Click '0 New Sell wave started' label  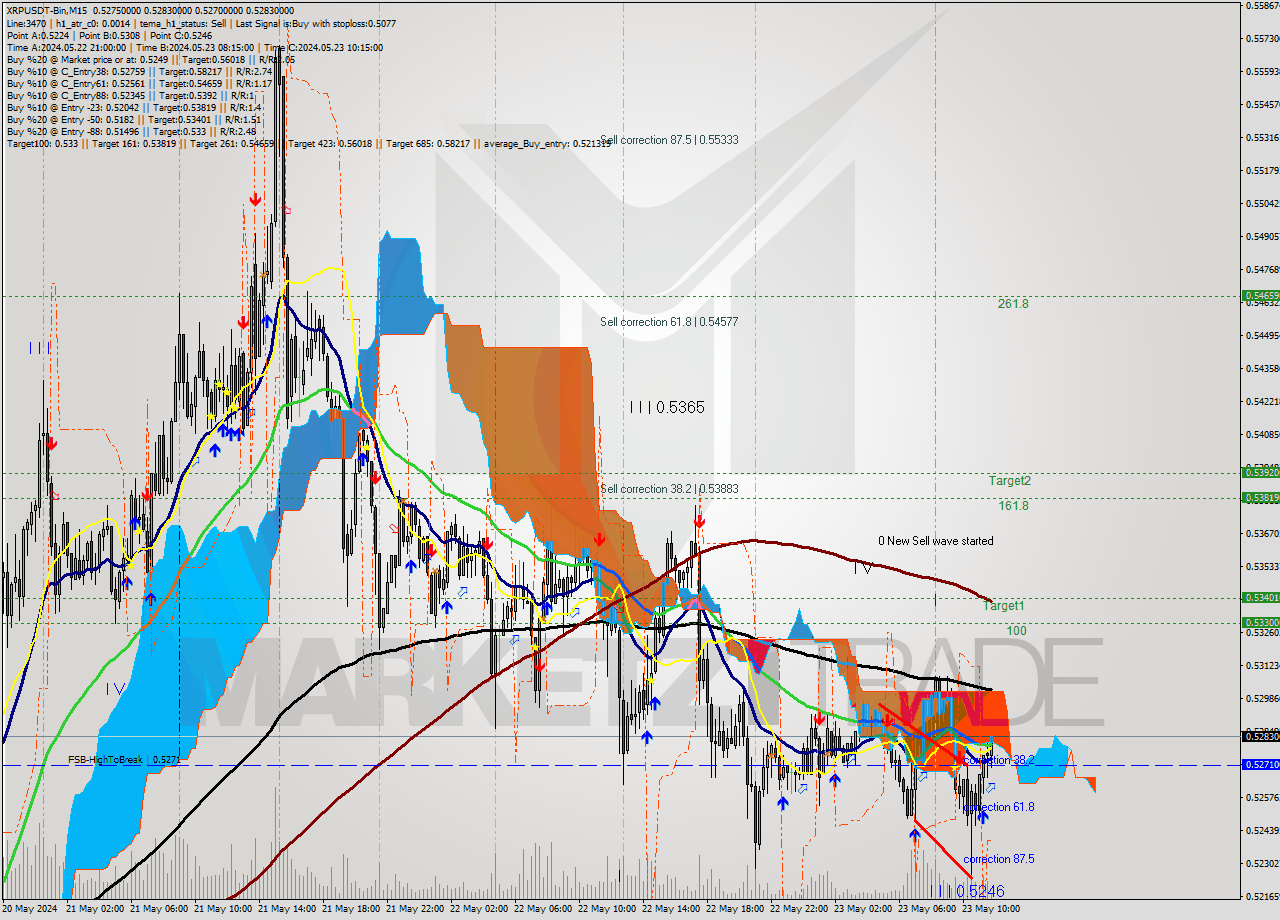click(x=936, y=541)
